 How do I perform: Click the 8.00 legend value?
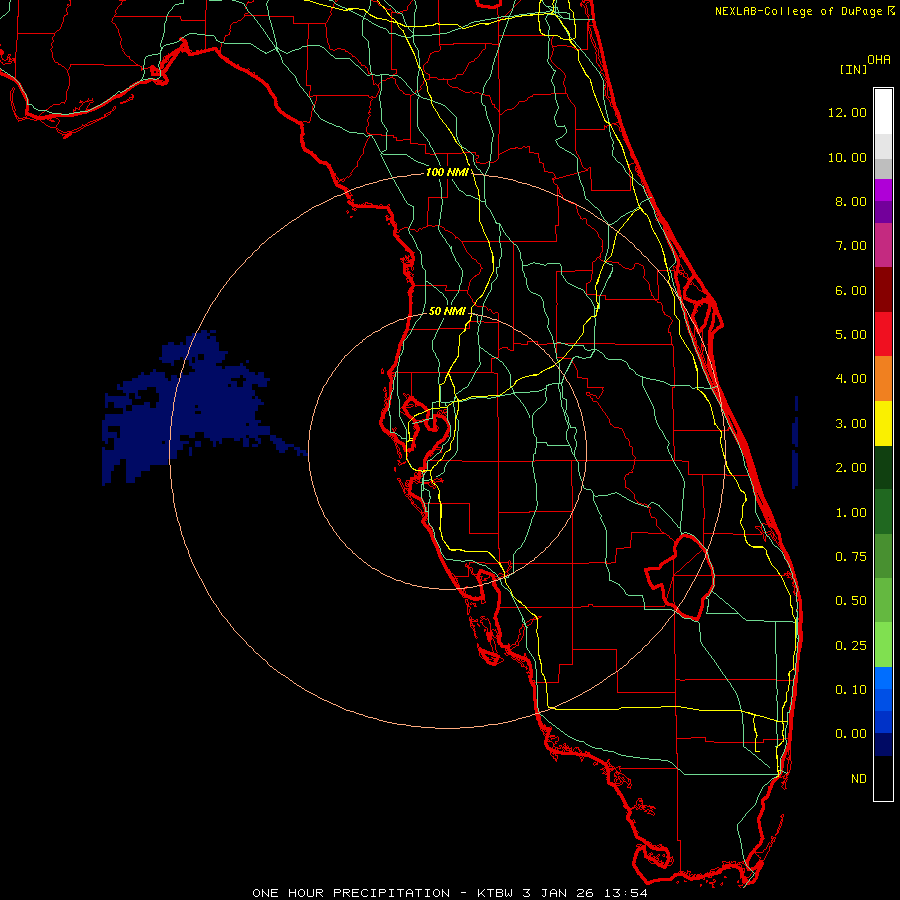(x=851, y=201)
